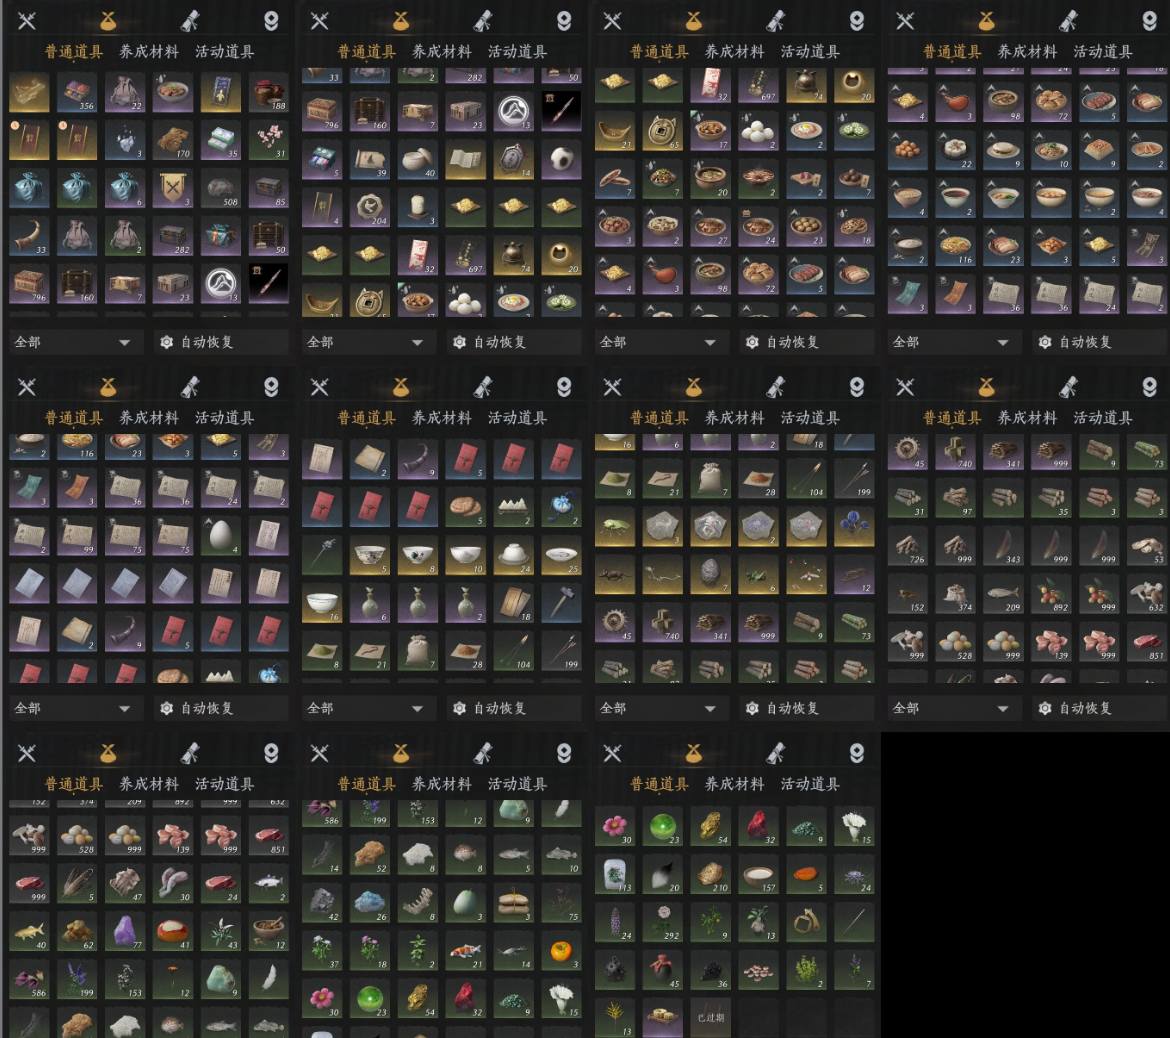Expand the 全部 filter dropdown in top-left panel
The width and height of the screenshot is (1170, 1038).
pos(72,343)
